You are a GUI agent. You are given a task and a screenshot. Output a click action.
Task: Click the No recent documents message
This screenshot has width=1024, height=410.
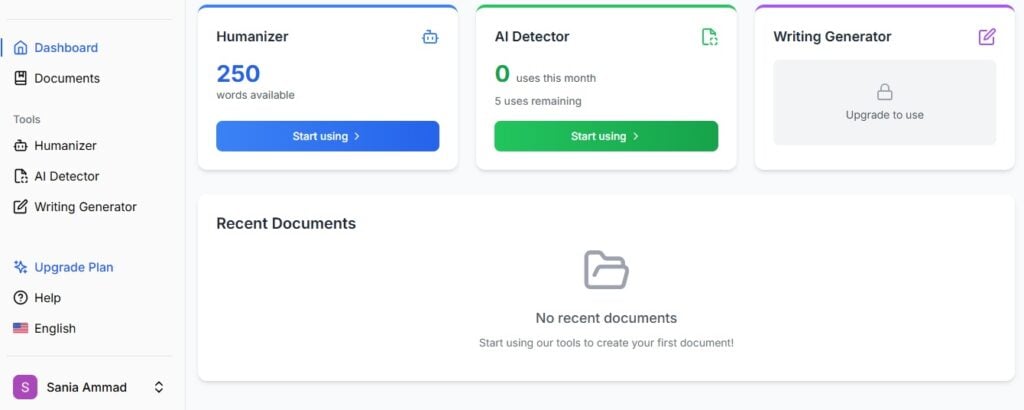coord(606,318)
